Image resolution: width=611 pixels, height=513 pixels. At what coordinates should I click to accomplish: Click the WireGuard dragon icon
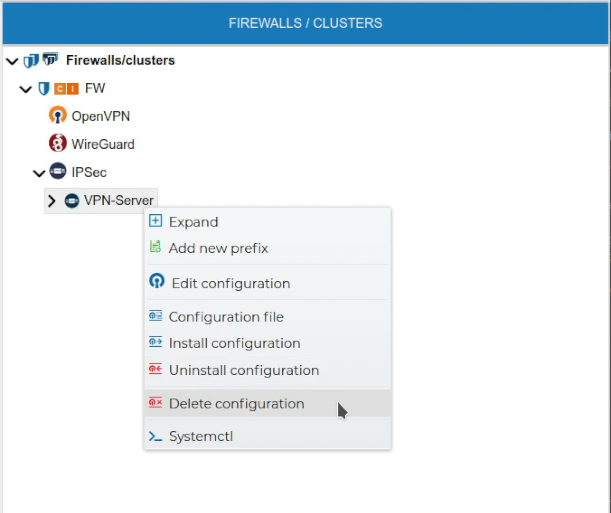tap(58, 144)
